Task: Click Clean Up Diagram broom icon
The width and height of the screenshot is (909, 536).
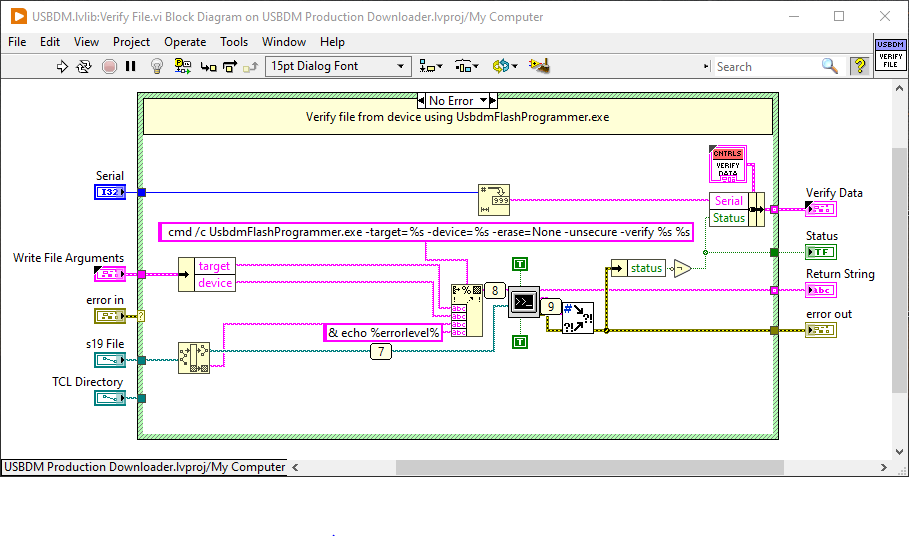Action: (539, 66)
